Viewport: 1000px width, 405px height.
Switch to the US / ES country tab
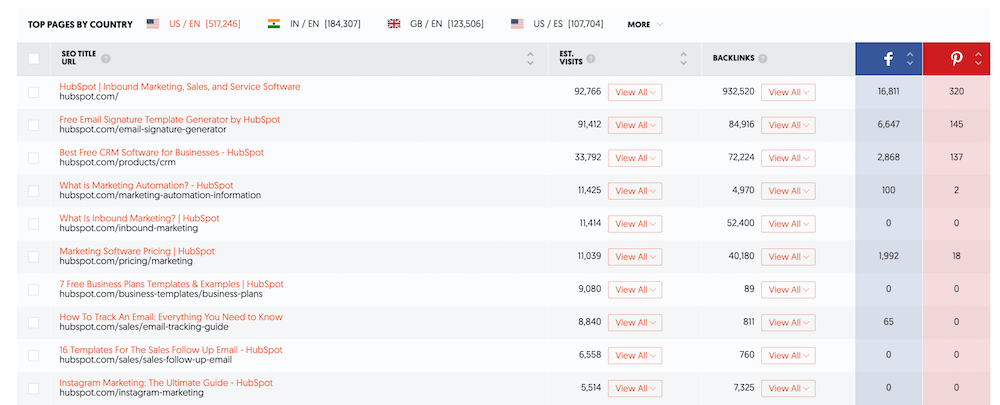[568, 23]
